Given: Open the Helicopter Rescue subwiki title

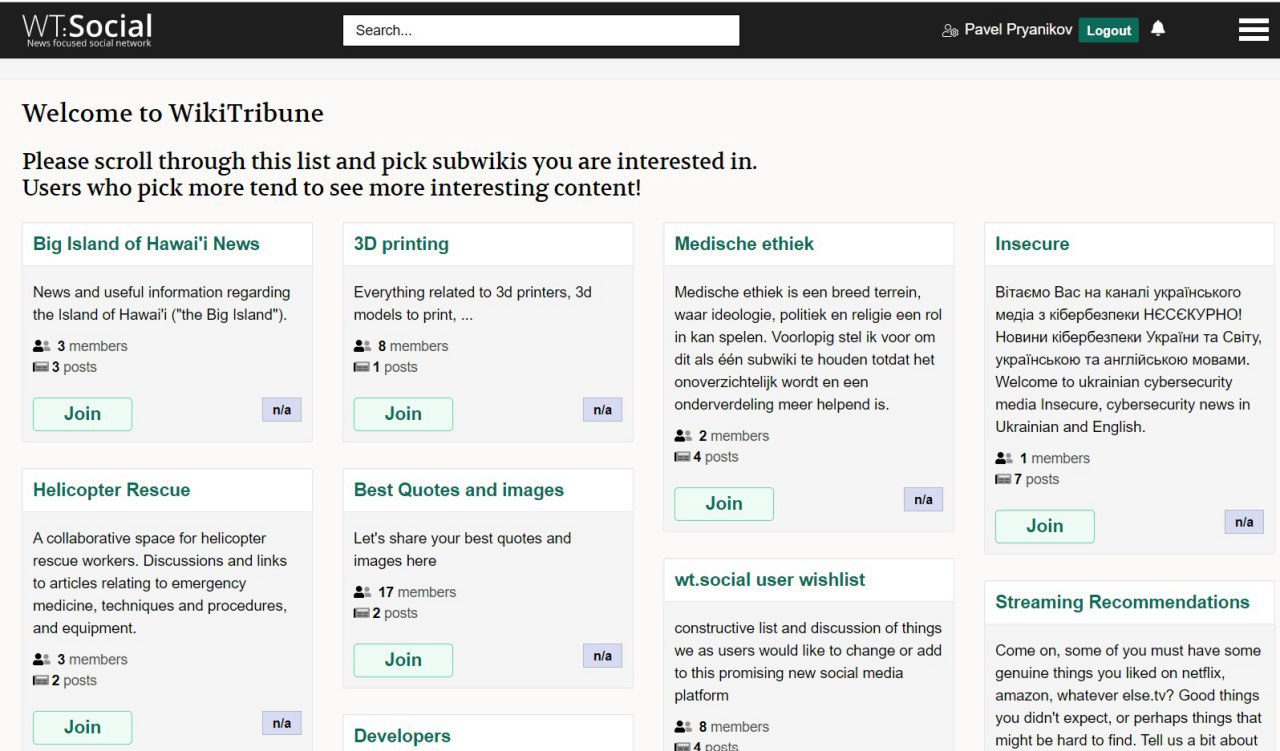Looking at the screenshot, I should coord(111,490).
